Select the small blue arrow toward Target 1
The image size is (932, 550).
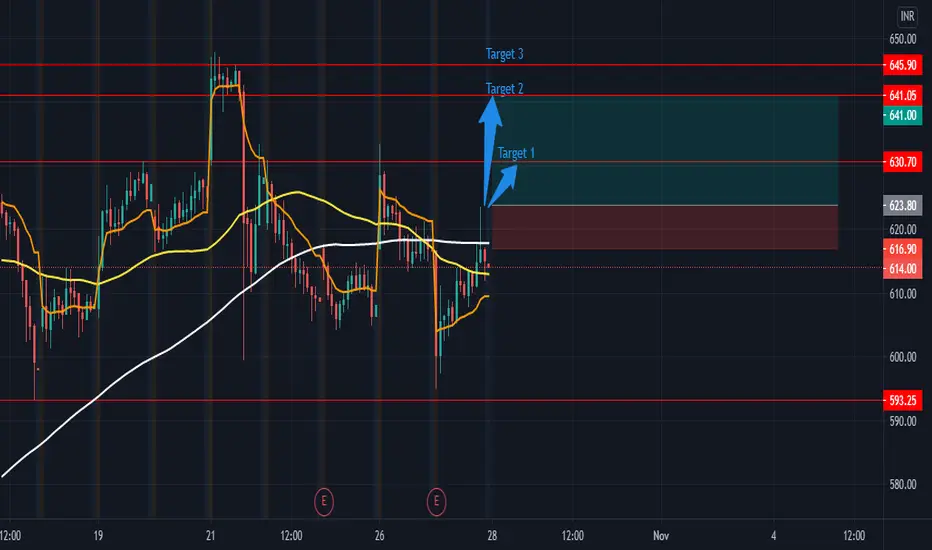503,185
